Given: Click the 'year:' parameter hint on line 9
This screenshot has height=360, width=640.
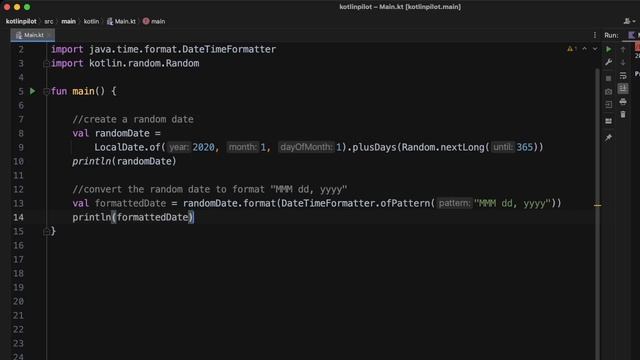Looking at the screenshot, I should click(x=178, y=147).
